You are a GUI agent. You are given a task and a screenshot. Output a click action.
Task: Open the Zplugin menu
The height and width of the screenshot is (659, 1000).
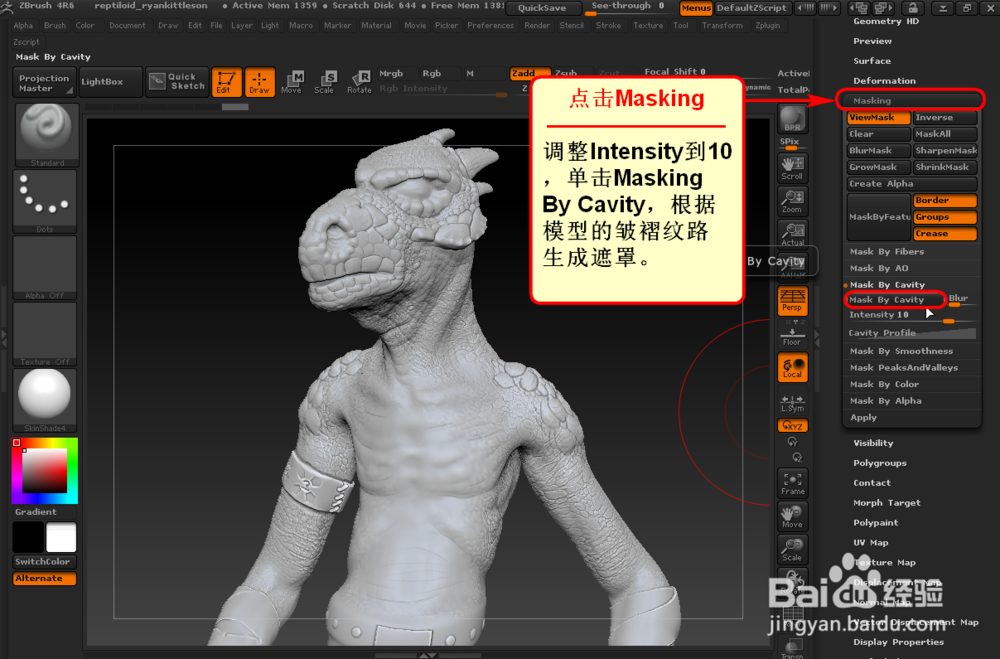point(767,26)
